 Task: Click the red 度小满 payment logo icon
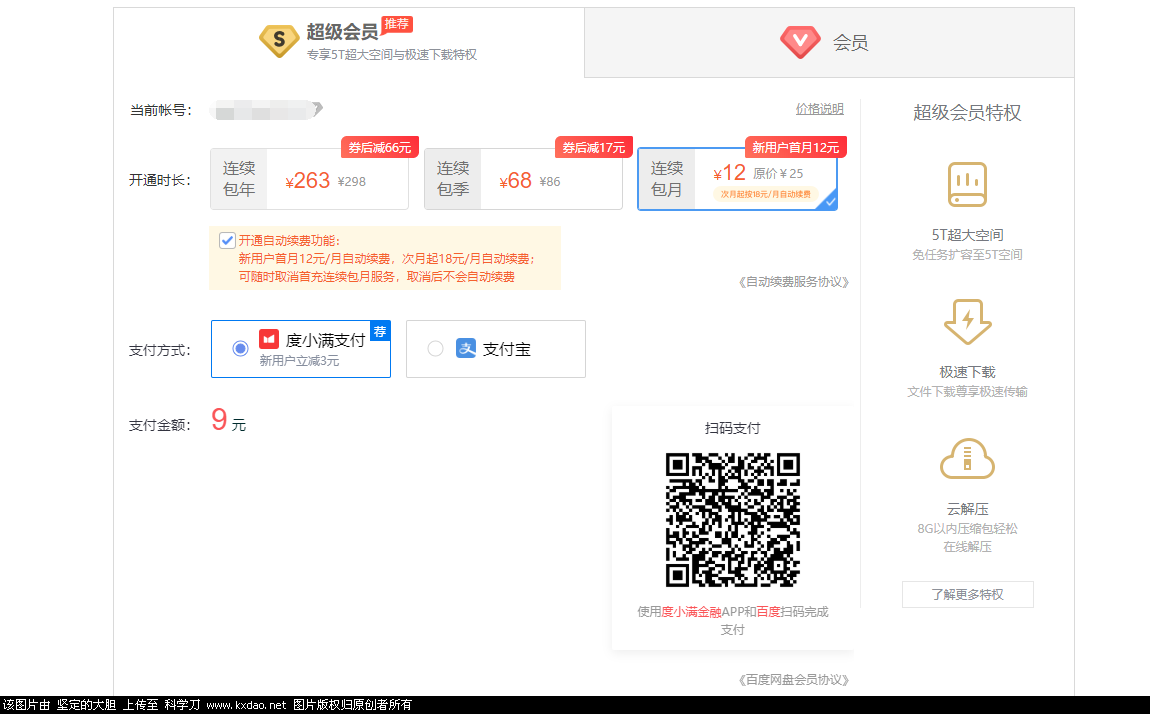point(269,339)
